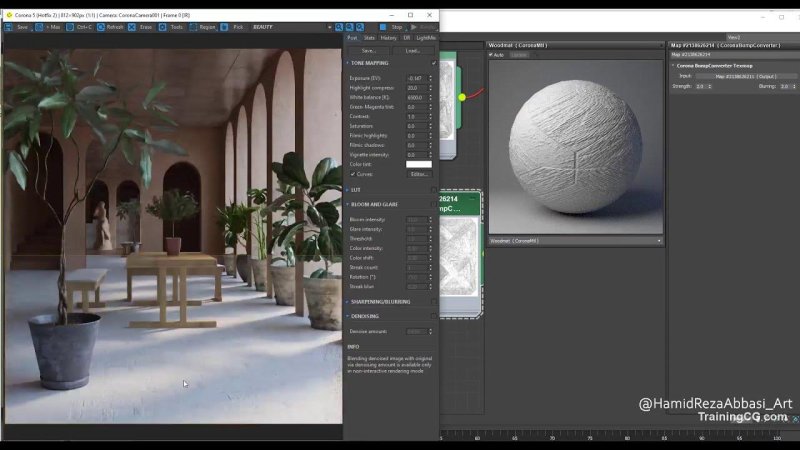Click the Exposure (EV) value field
The width and height of the screenshot is (800, 450).
click(414, 78)
